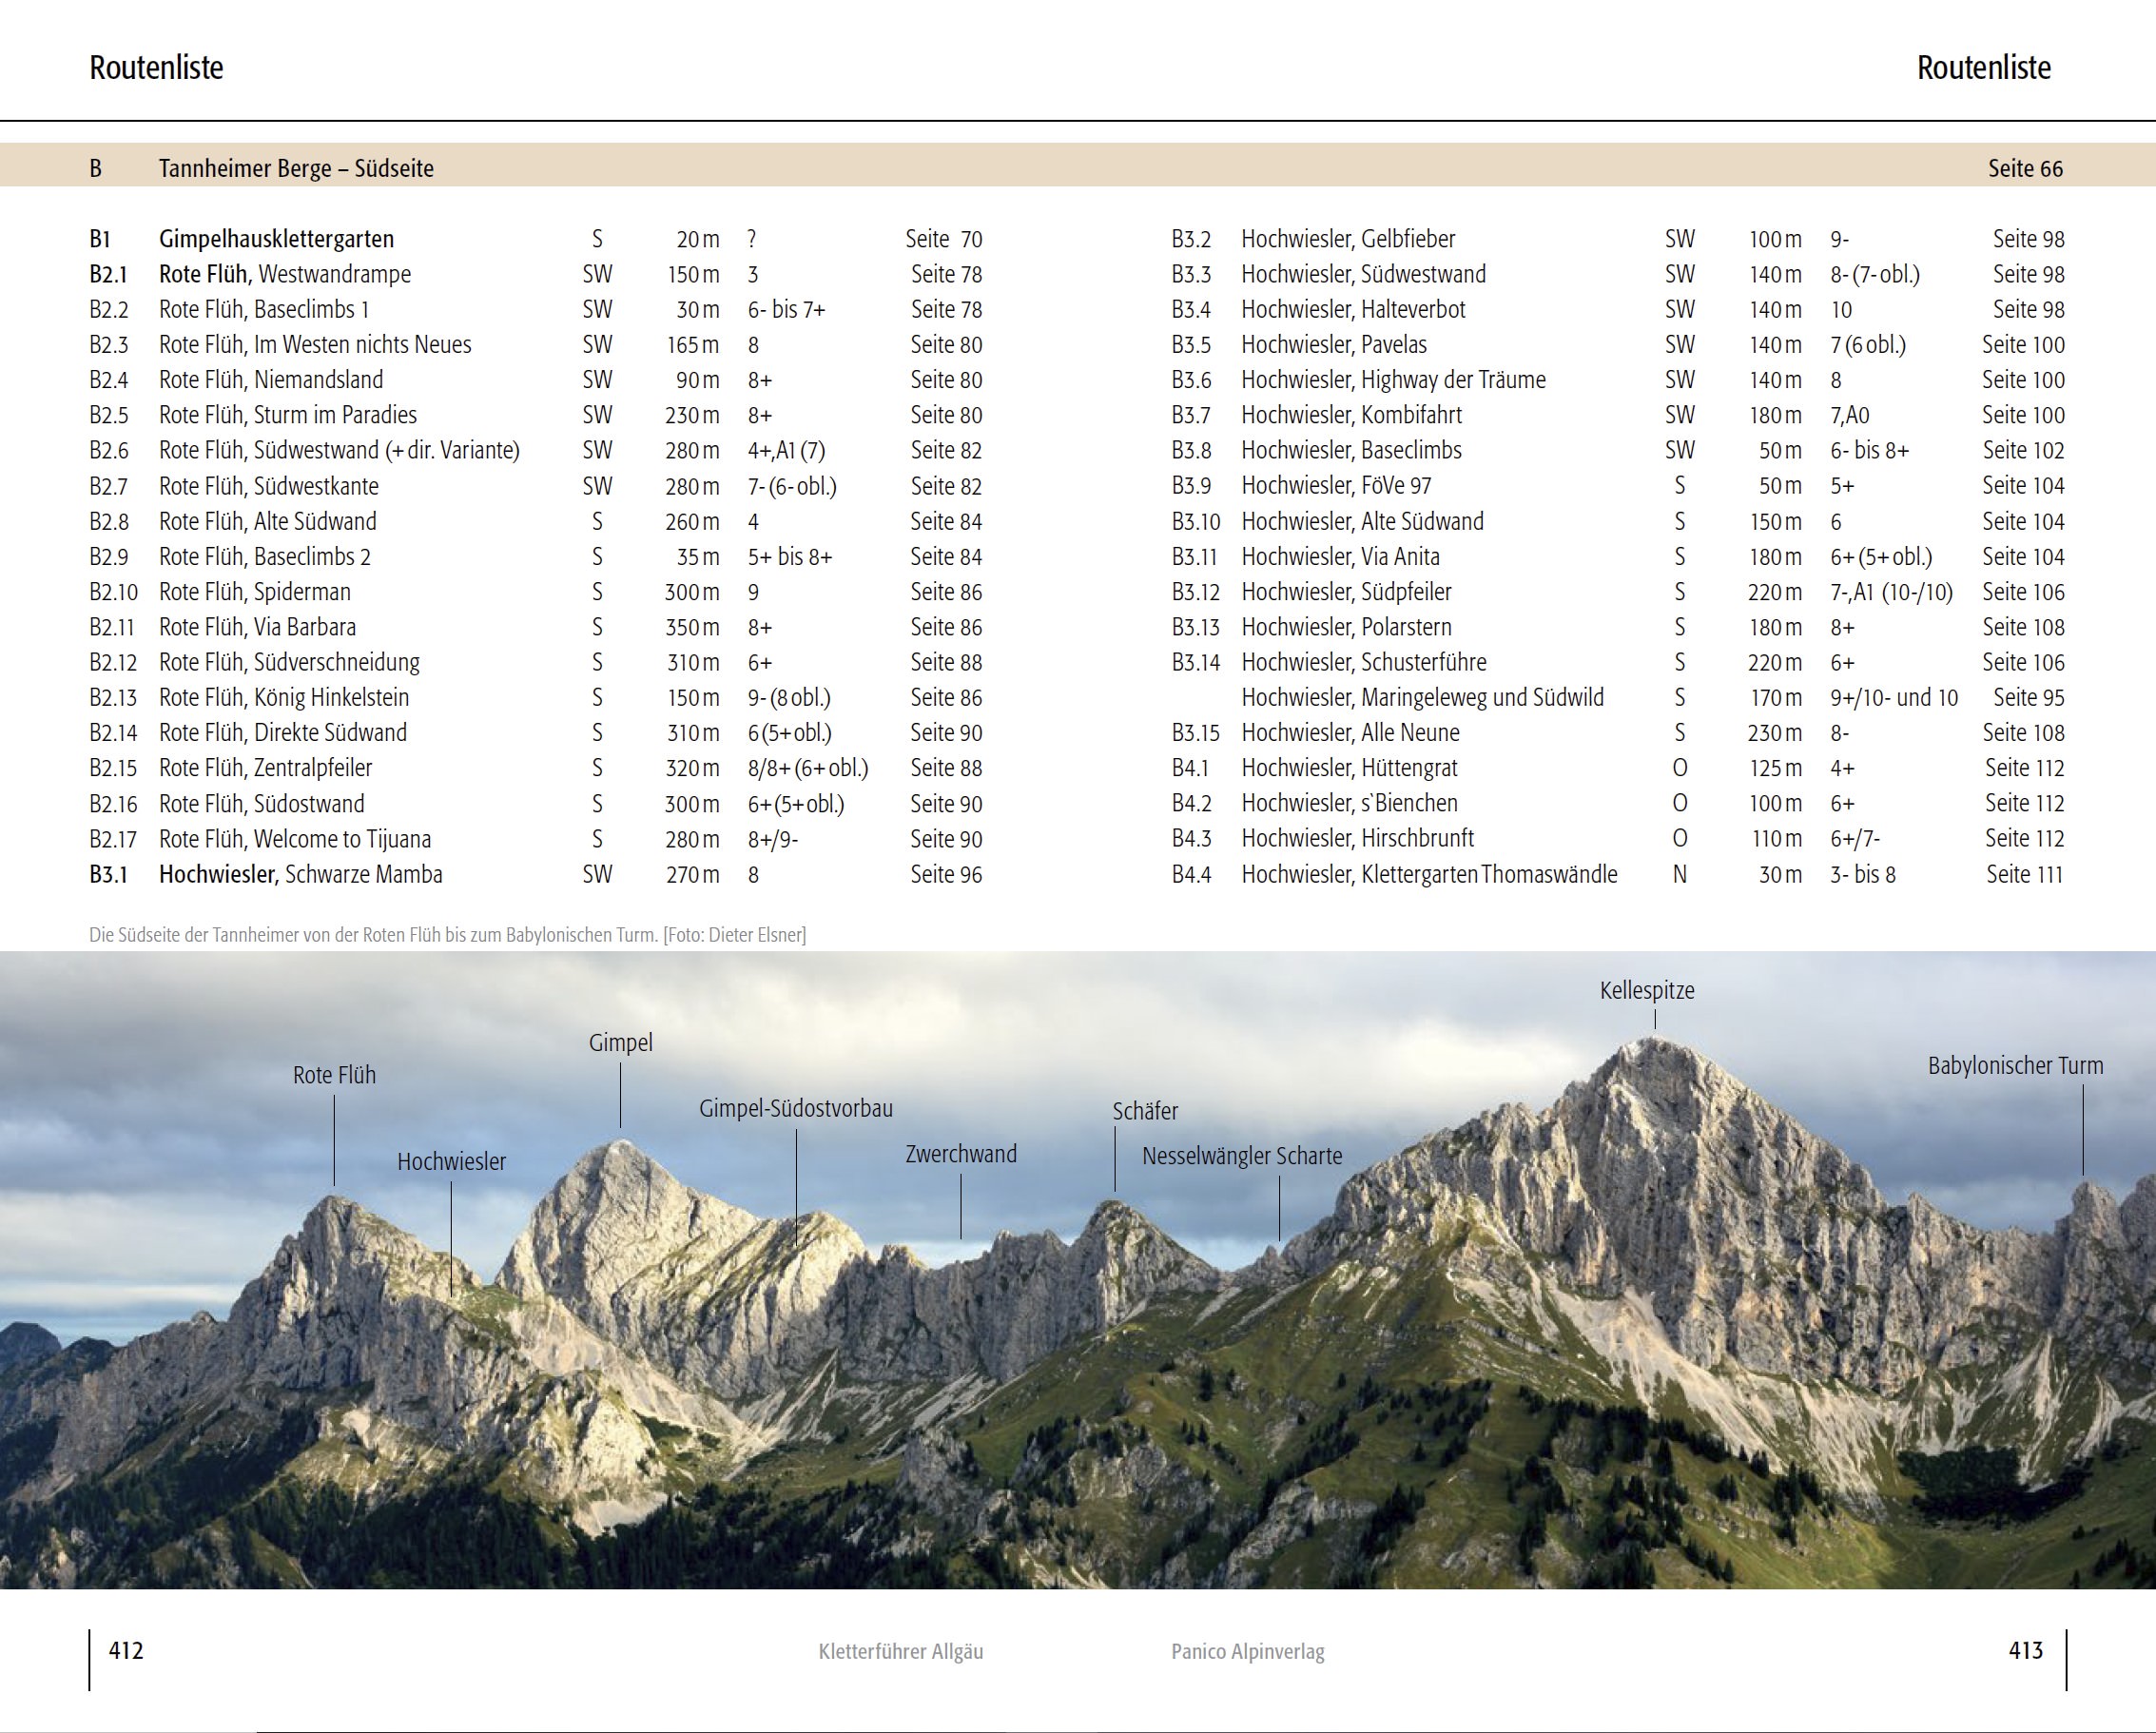Click footer text 'Panico Alpinverlag'
Viewport: 2156px width, 1733px height.
(1248, 1652)
